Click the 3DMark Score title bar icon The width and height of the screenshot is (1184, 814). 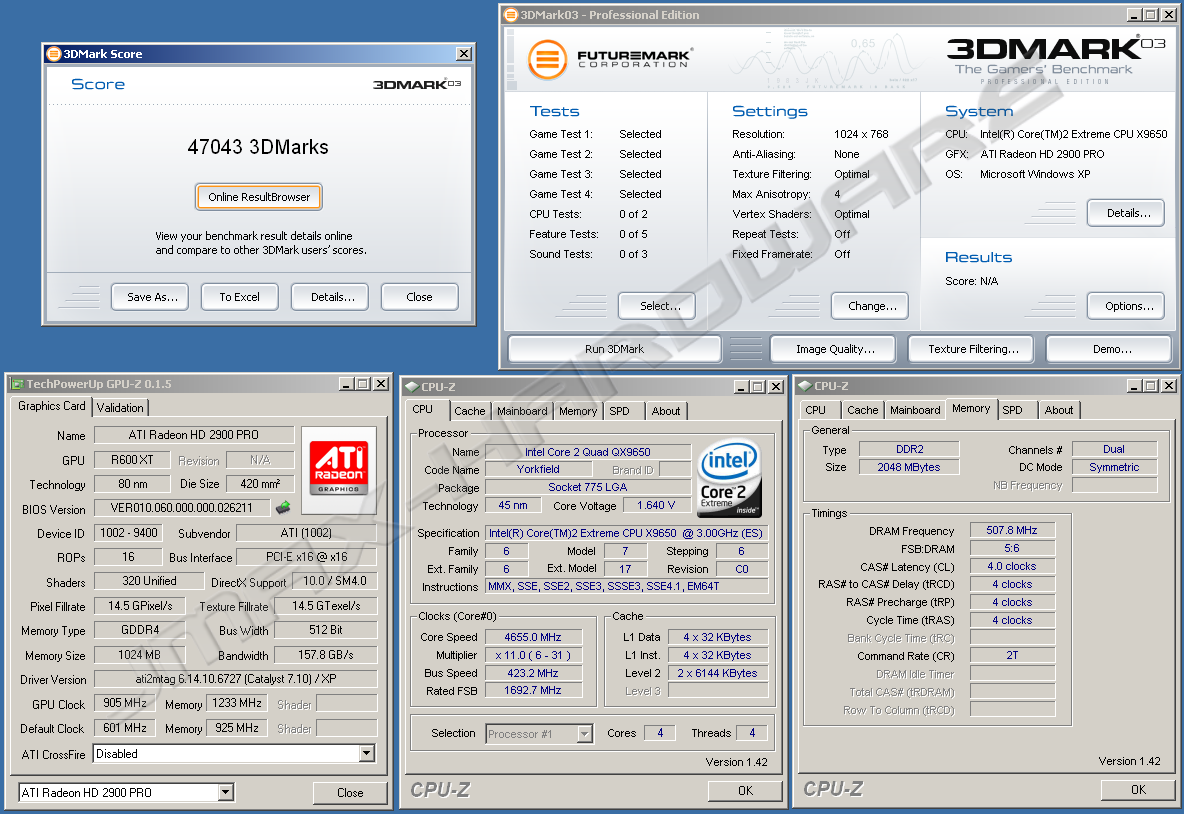coord(54,54)
